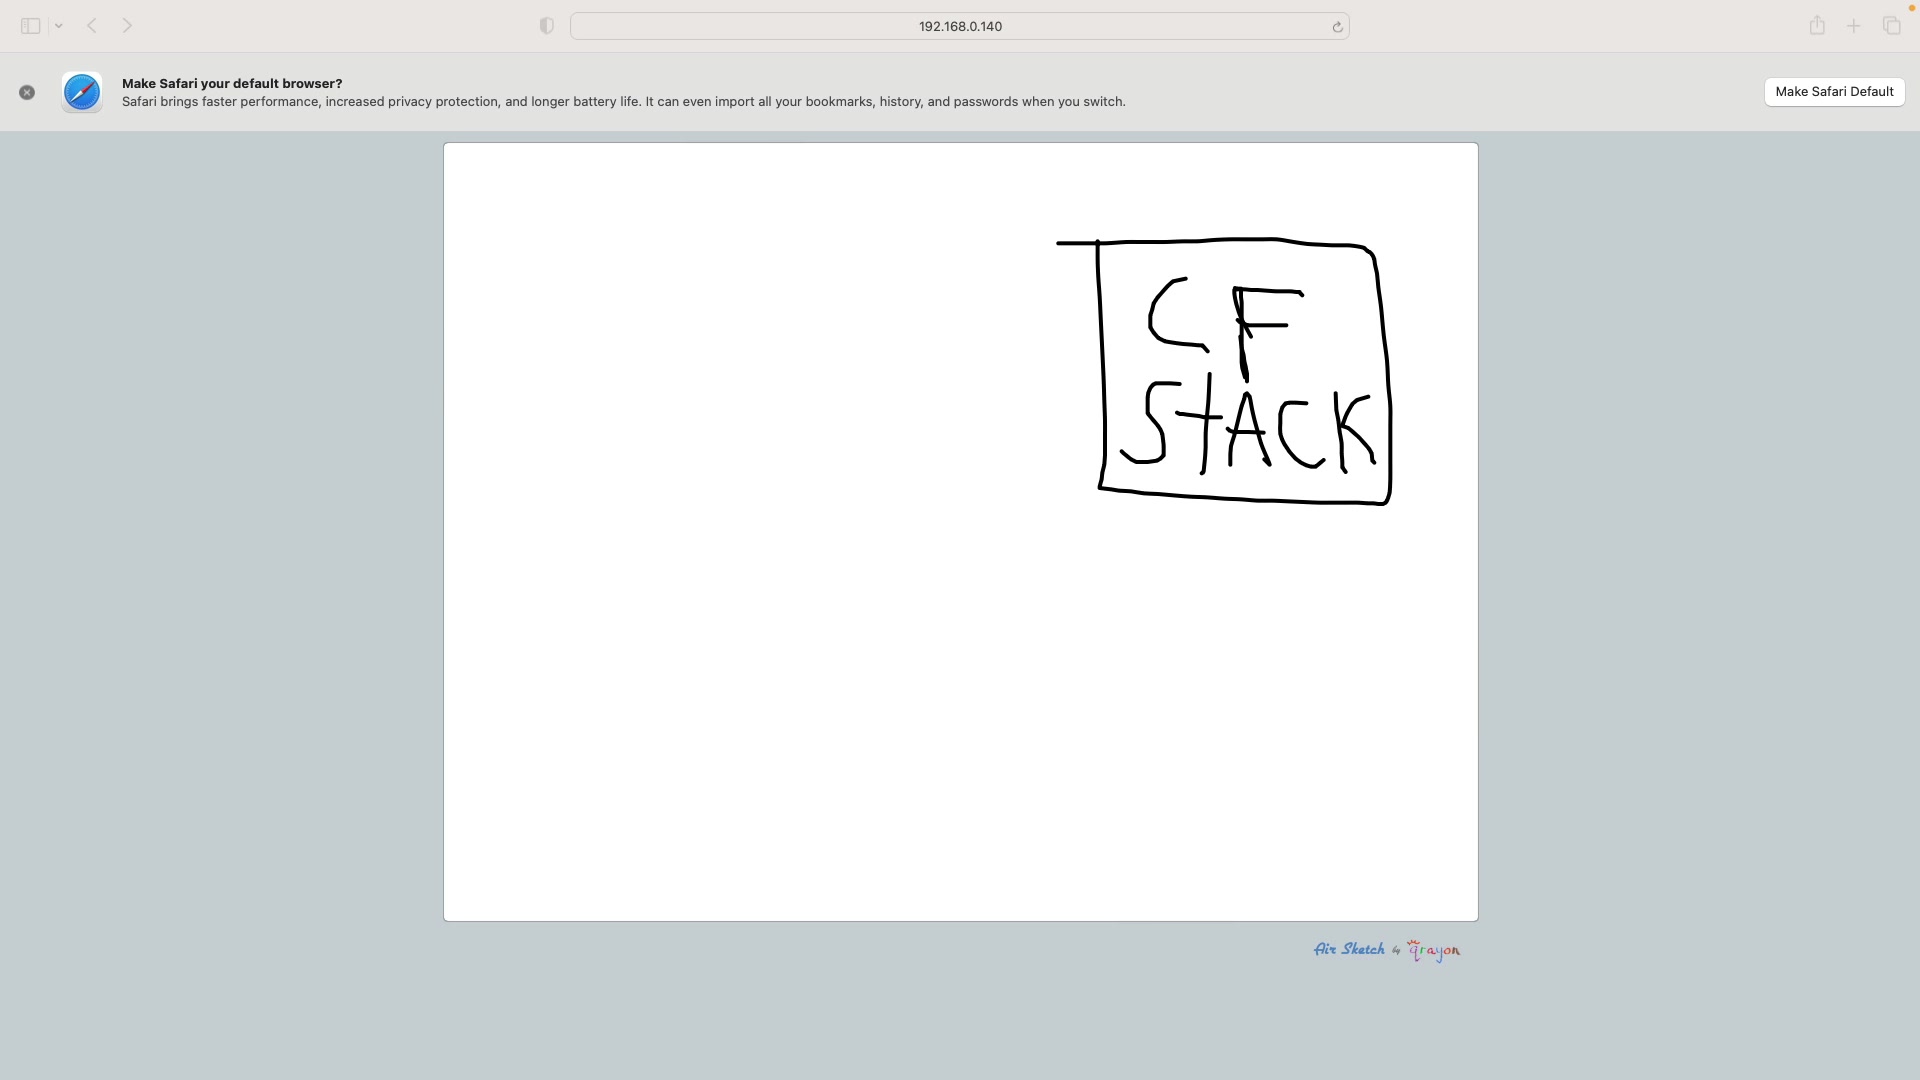The image size is (1920, 1080).
Task: Open the Share menu icon
Action: click(x=1817, y=26)
